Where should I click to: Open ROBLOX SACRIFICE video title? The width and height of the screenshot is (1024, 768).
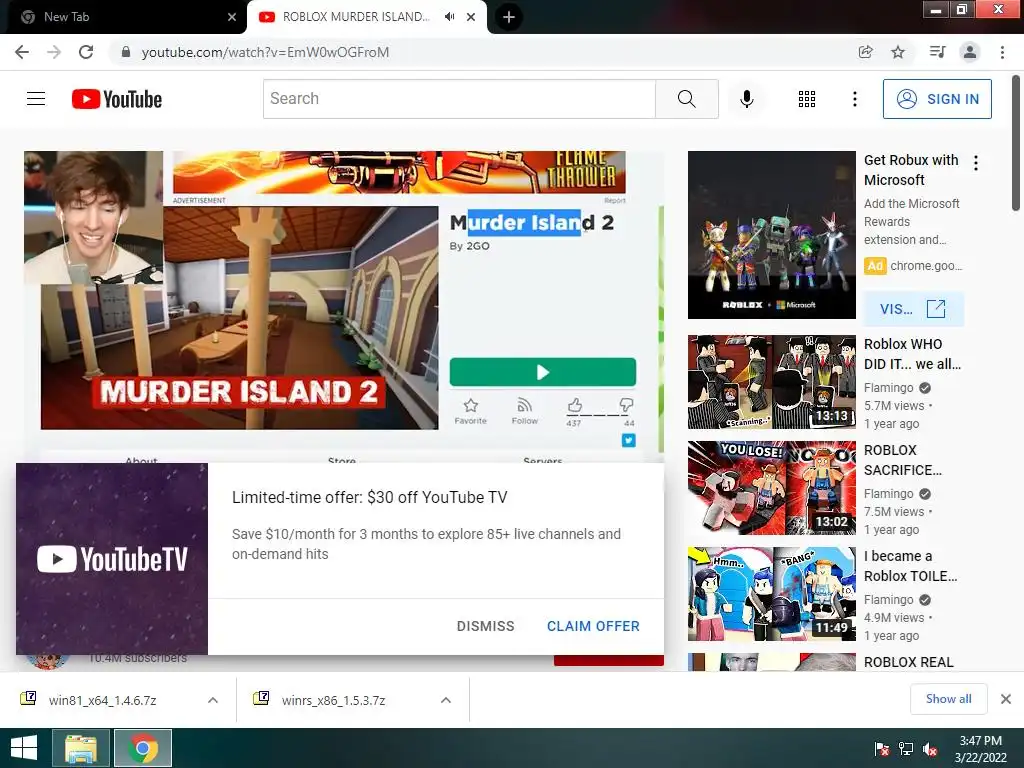(x=903, y=460)
